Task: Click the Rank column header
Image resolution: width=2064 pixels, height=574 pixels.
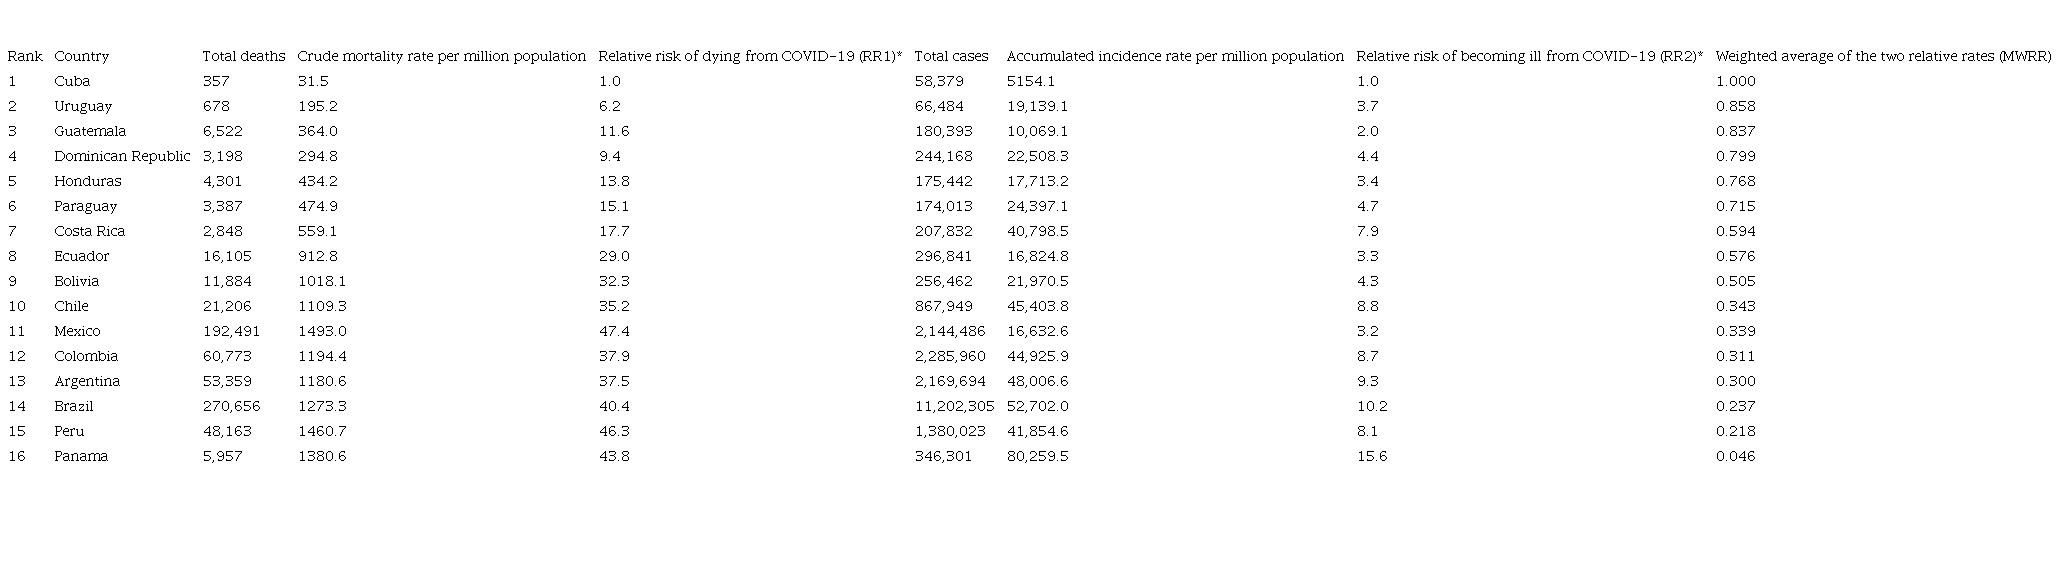Action: (25, 56)
